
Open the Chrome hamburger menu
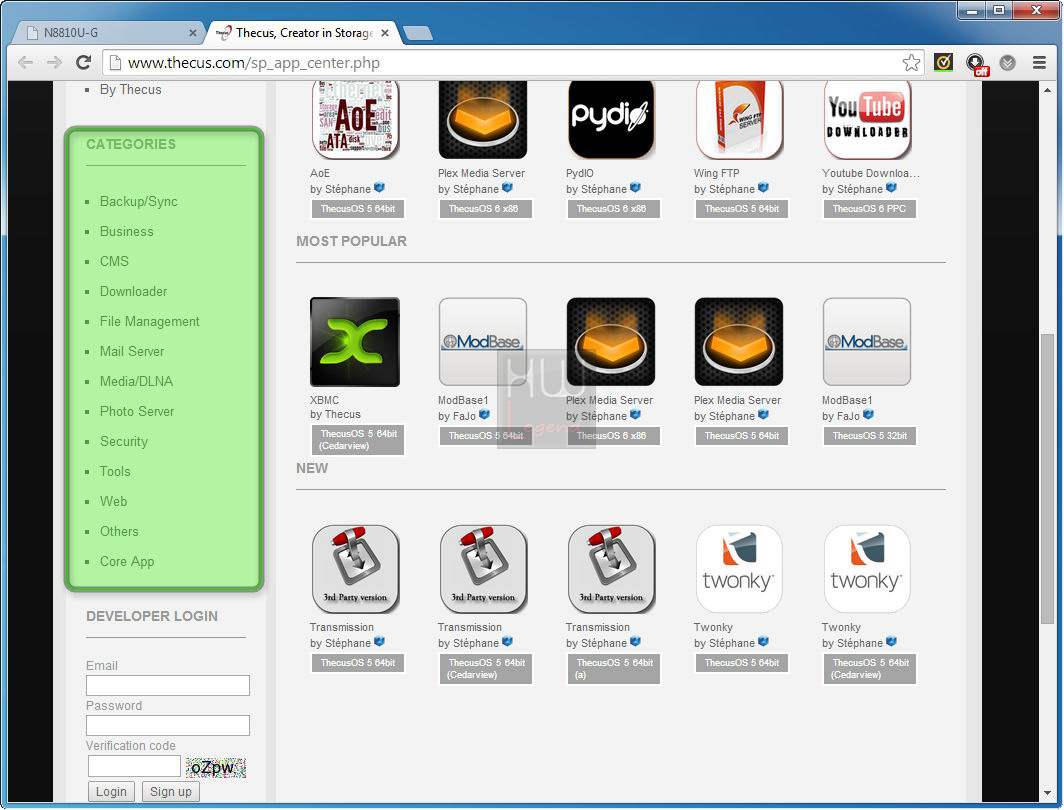pyautogui.click(x=1039, y=63)
